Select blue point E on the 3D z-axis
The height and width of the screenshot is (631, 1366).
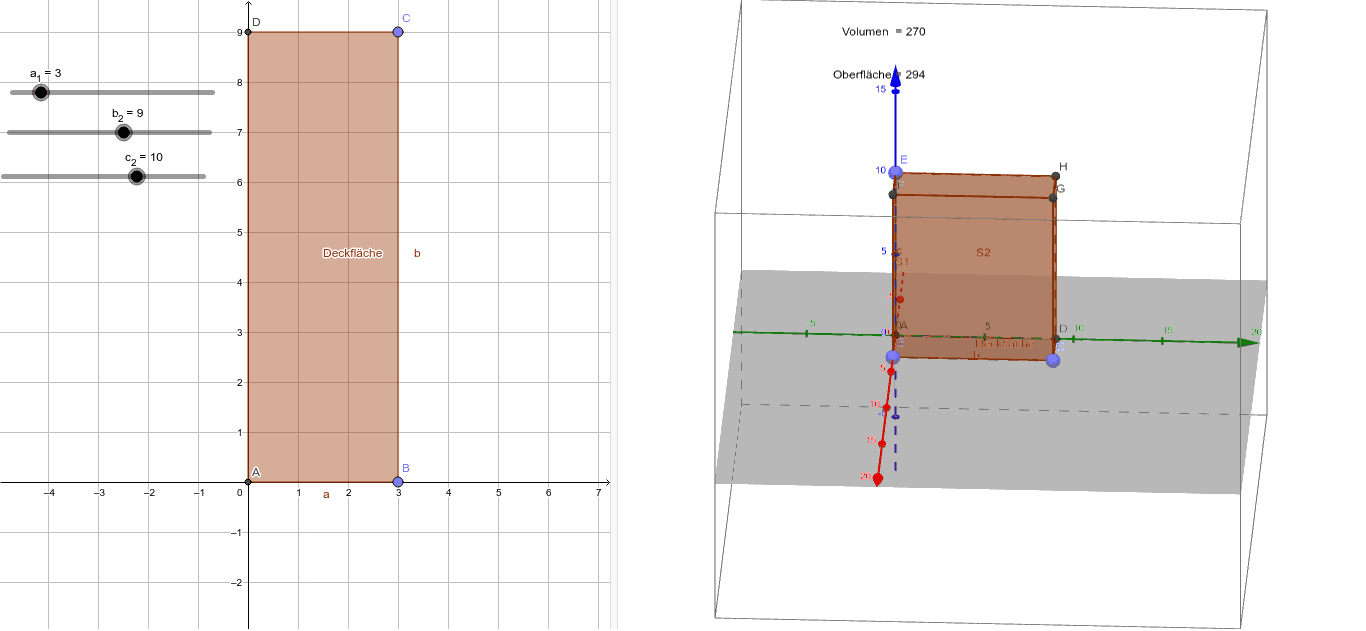coord(896,172)
